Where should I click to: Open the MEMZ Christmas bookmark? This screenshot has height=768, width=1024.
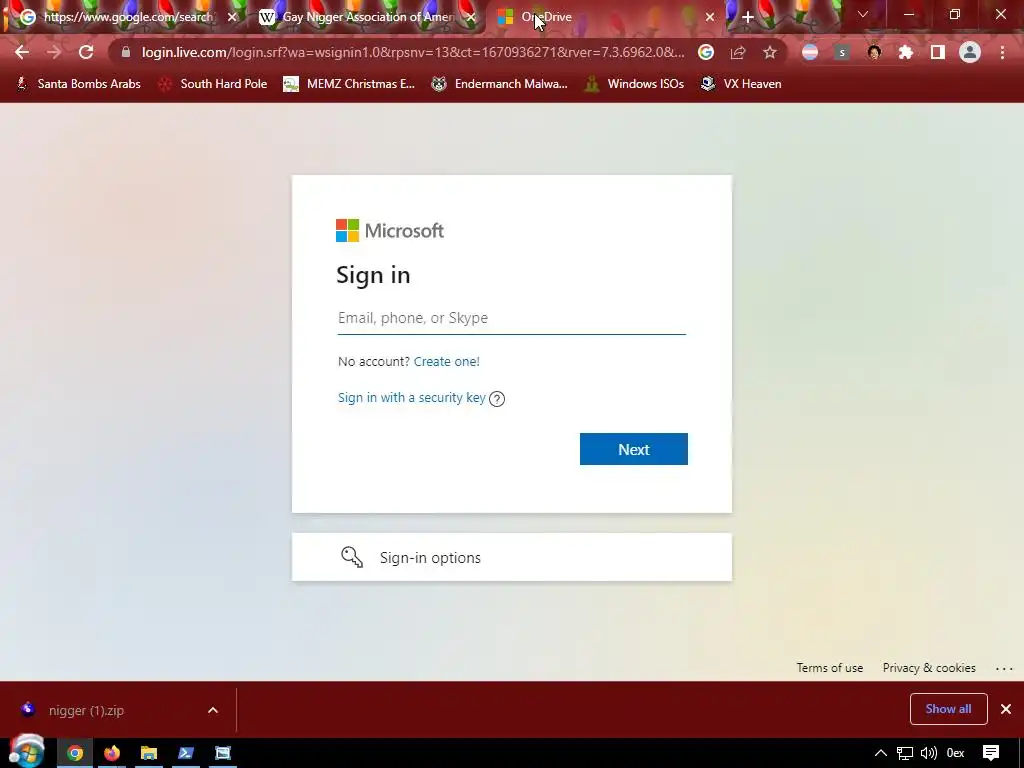[349, 84]
